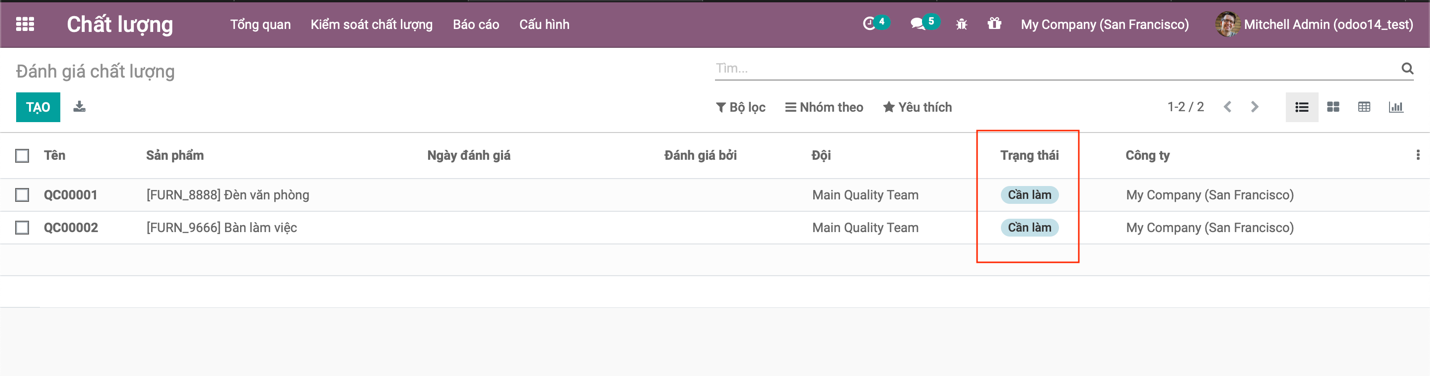Expand the Nhóm theo dropdown
Image resolution: width=1430 pixels, height=376 pixels.
coord(824,107)
